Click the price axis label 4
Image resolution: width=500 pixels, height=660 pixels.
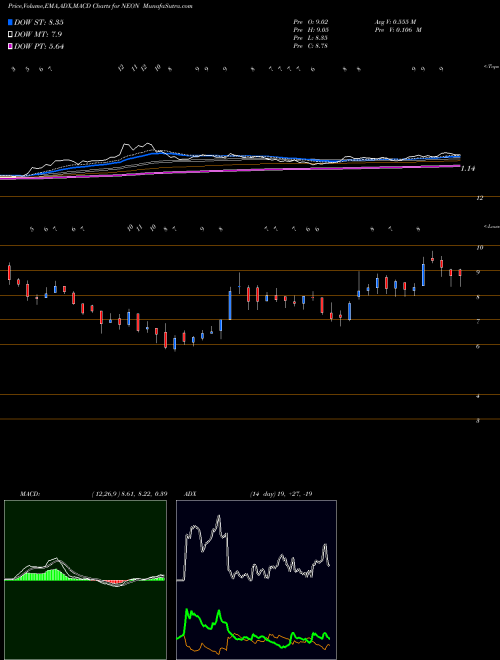click(x=478, y=396)
